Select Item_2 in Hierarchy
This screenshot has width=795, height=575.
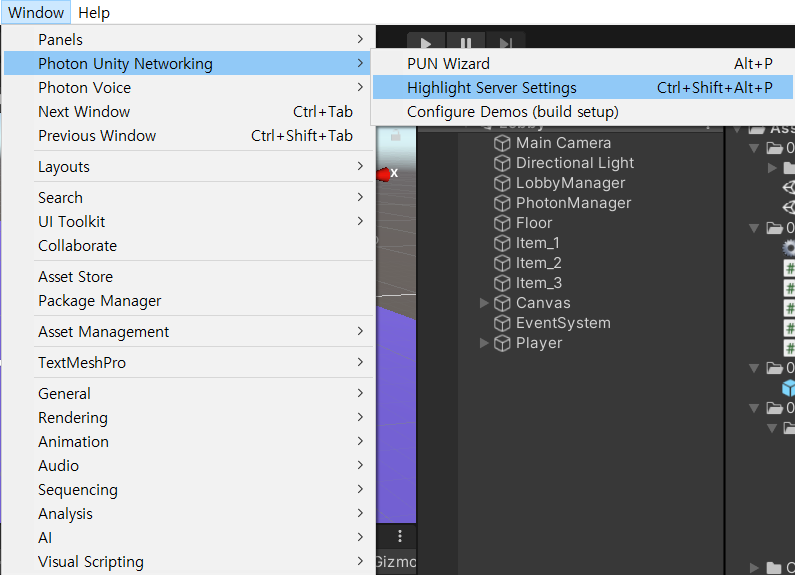(x=538, y=263)
